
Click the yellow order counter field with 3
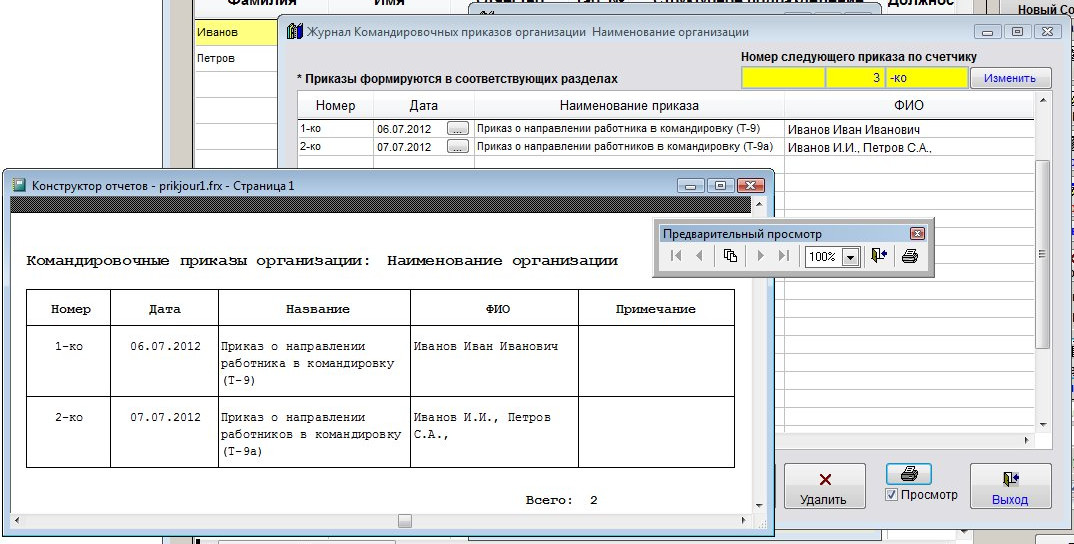pos(854,78)
